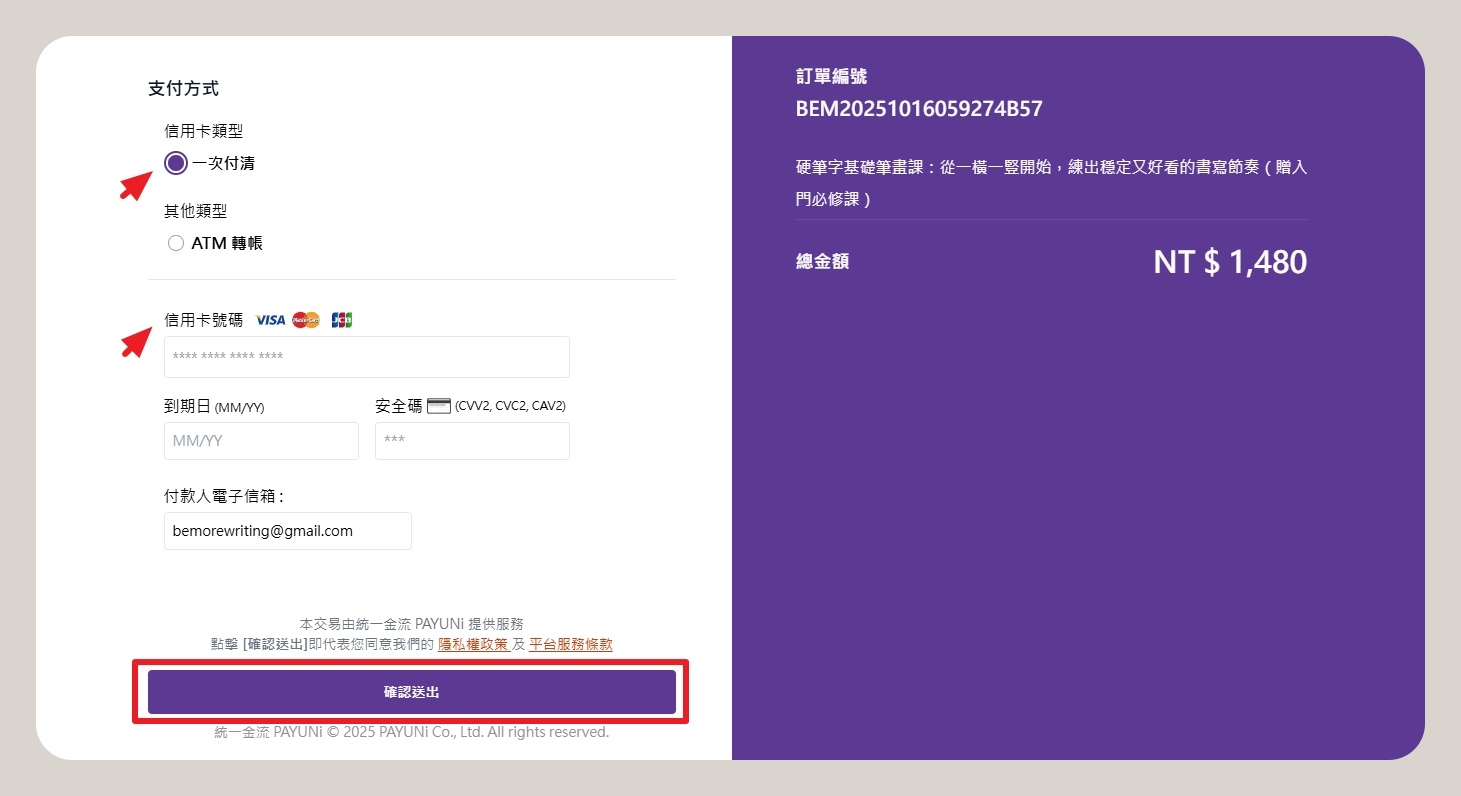The image size is (1461, 796).
Task: Enable the credit card one-time payment radio button
Action: [x=175, y=162]
